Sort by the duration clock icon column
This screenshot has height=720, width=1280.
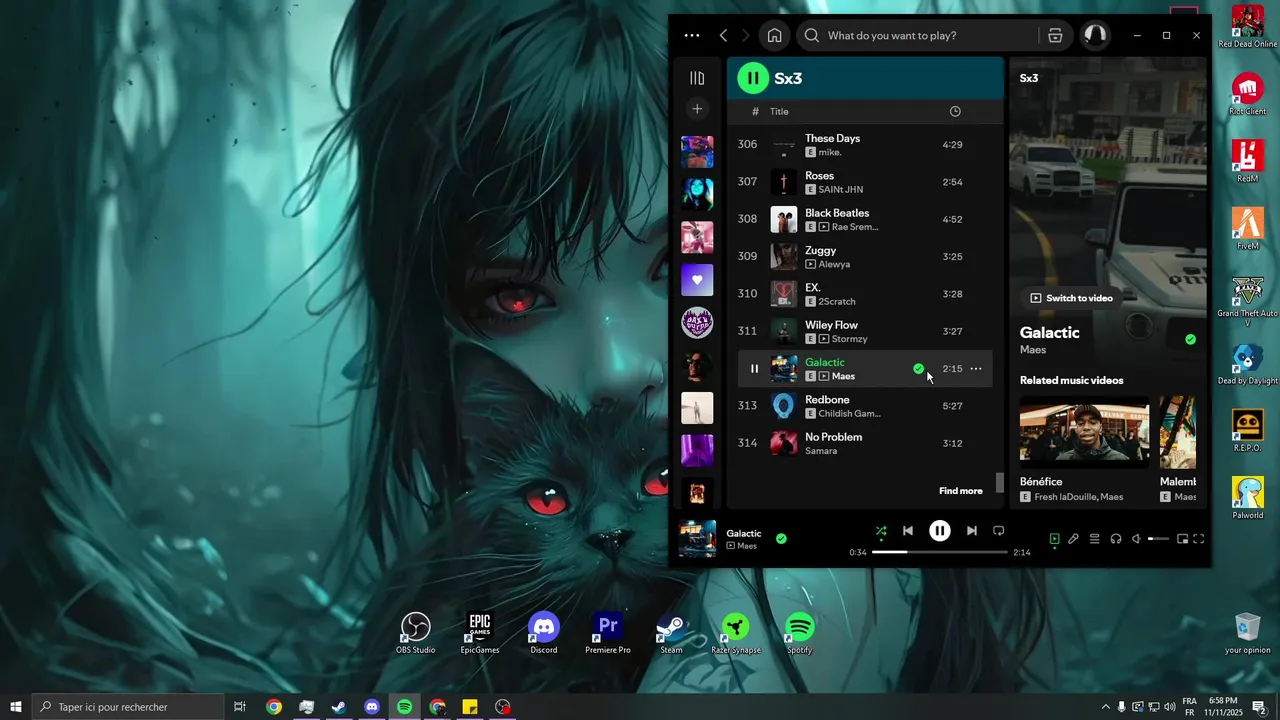click(955, 111)
